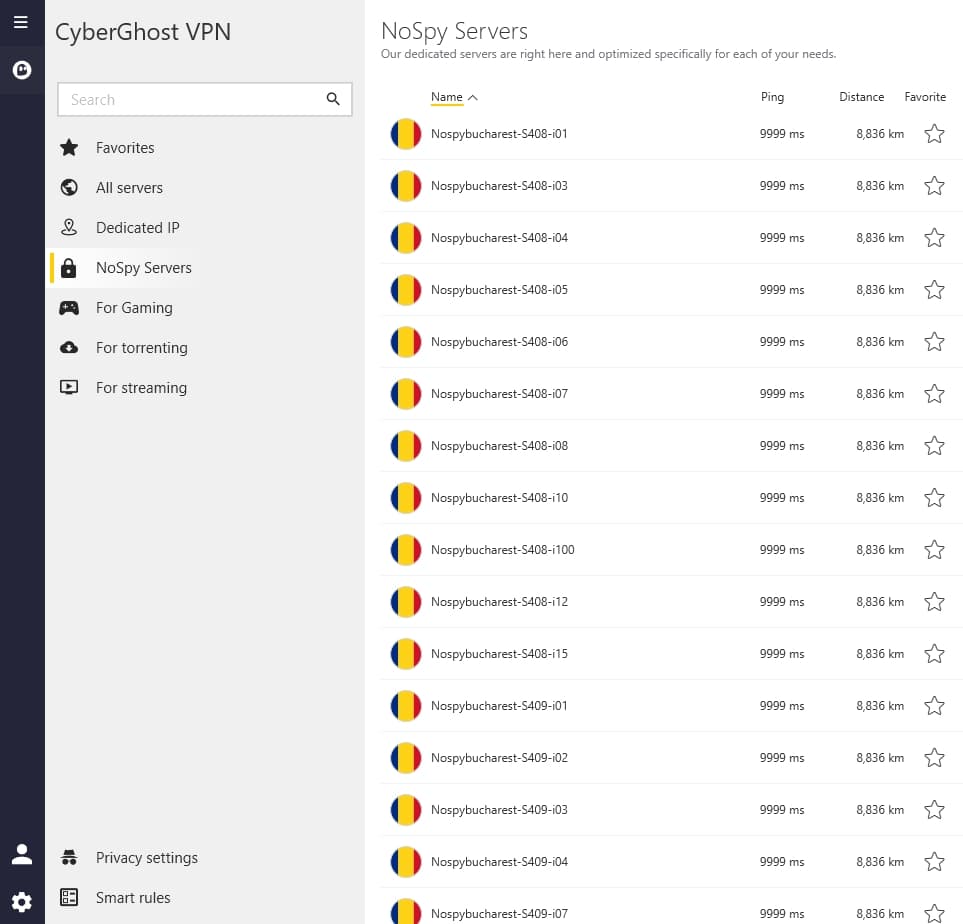Select Dedicated IP menu item
Screen dimensions: 963x924
(x=138, y=228)
